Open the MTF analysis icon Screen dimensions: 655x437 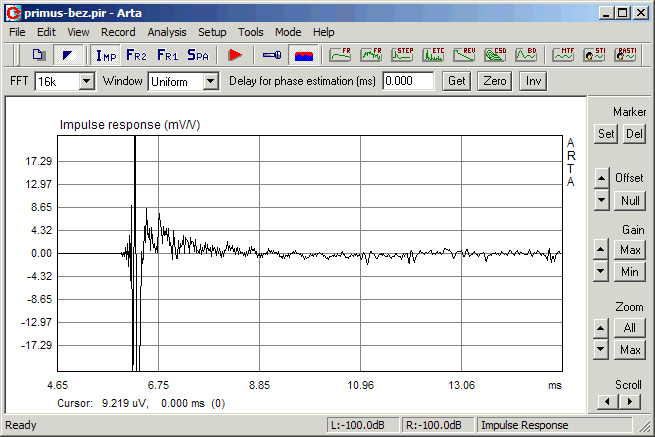coord(563,55)
